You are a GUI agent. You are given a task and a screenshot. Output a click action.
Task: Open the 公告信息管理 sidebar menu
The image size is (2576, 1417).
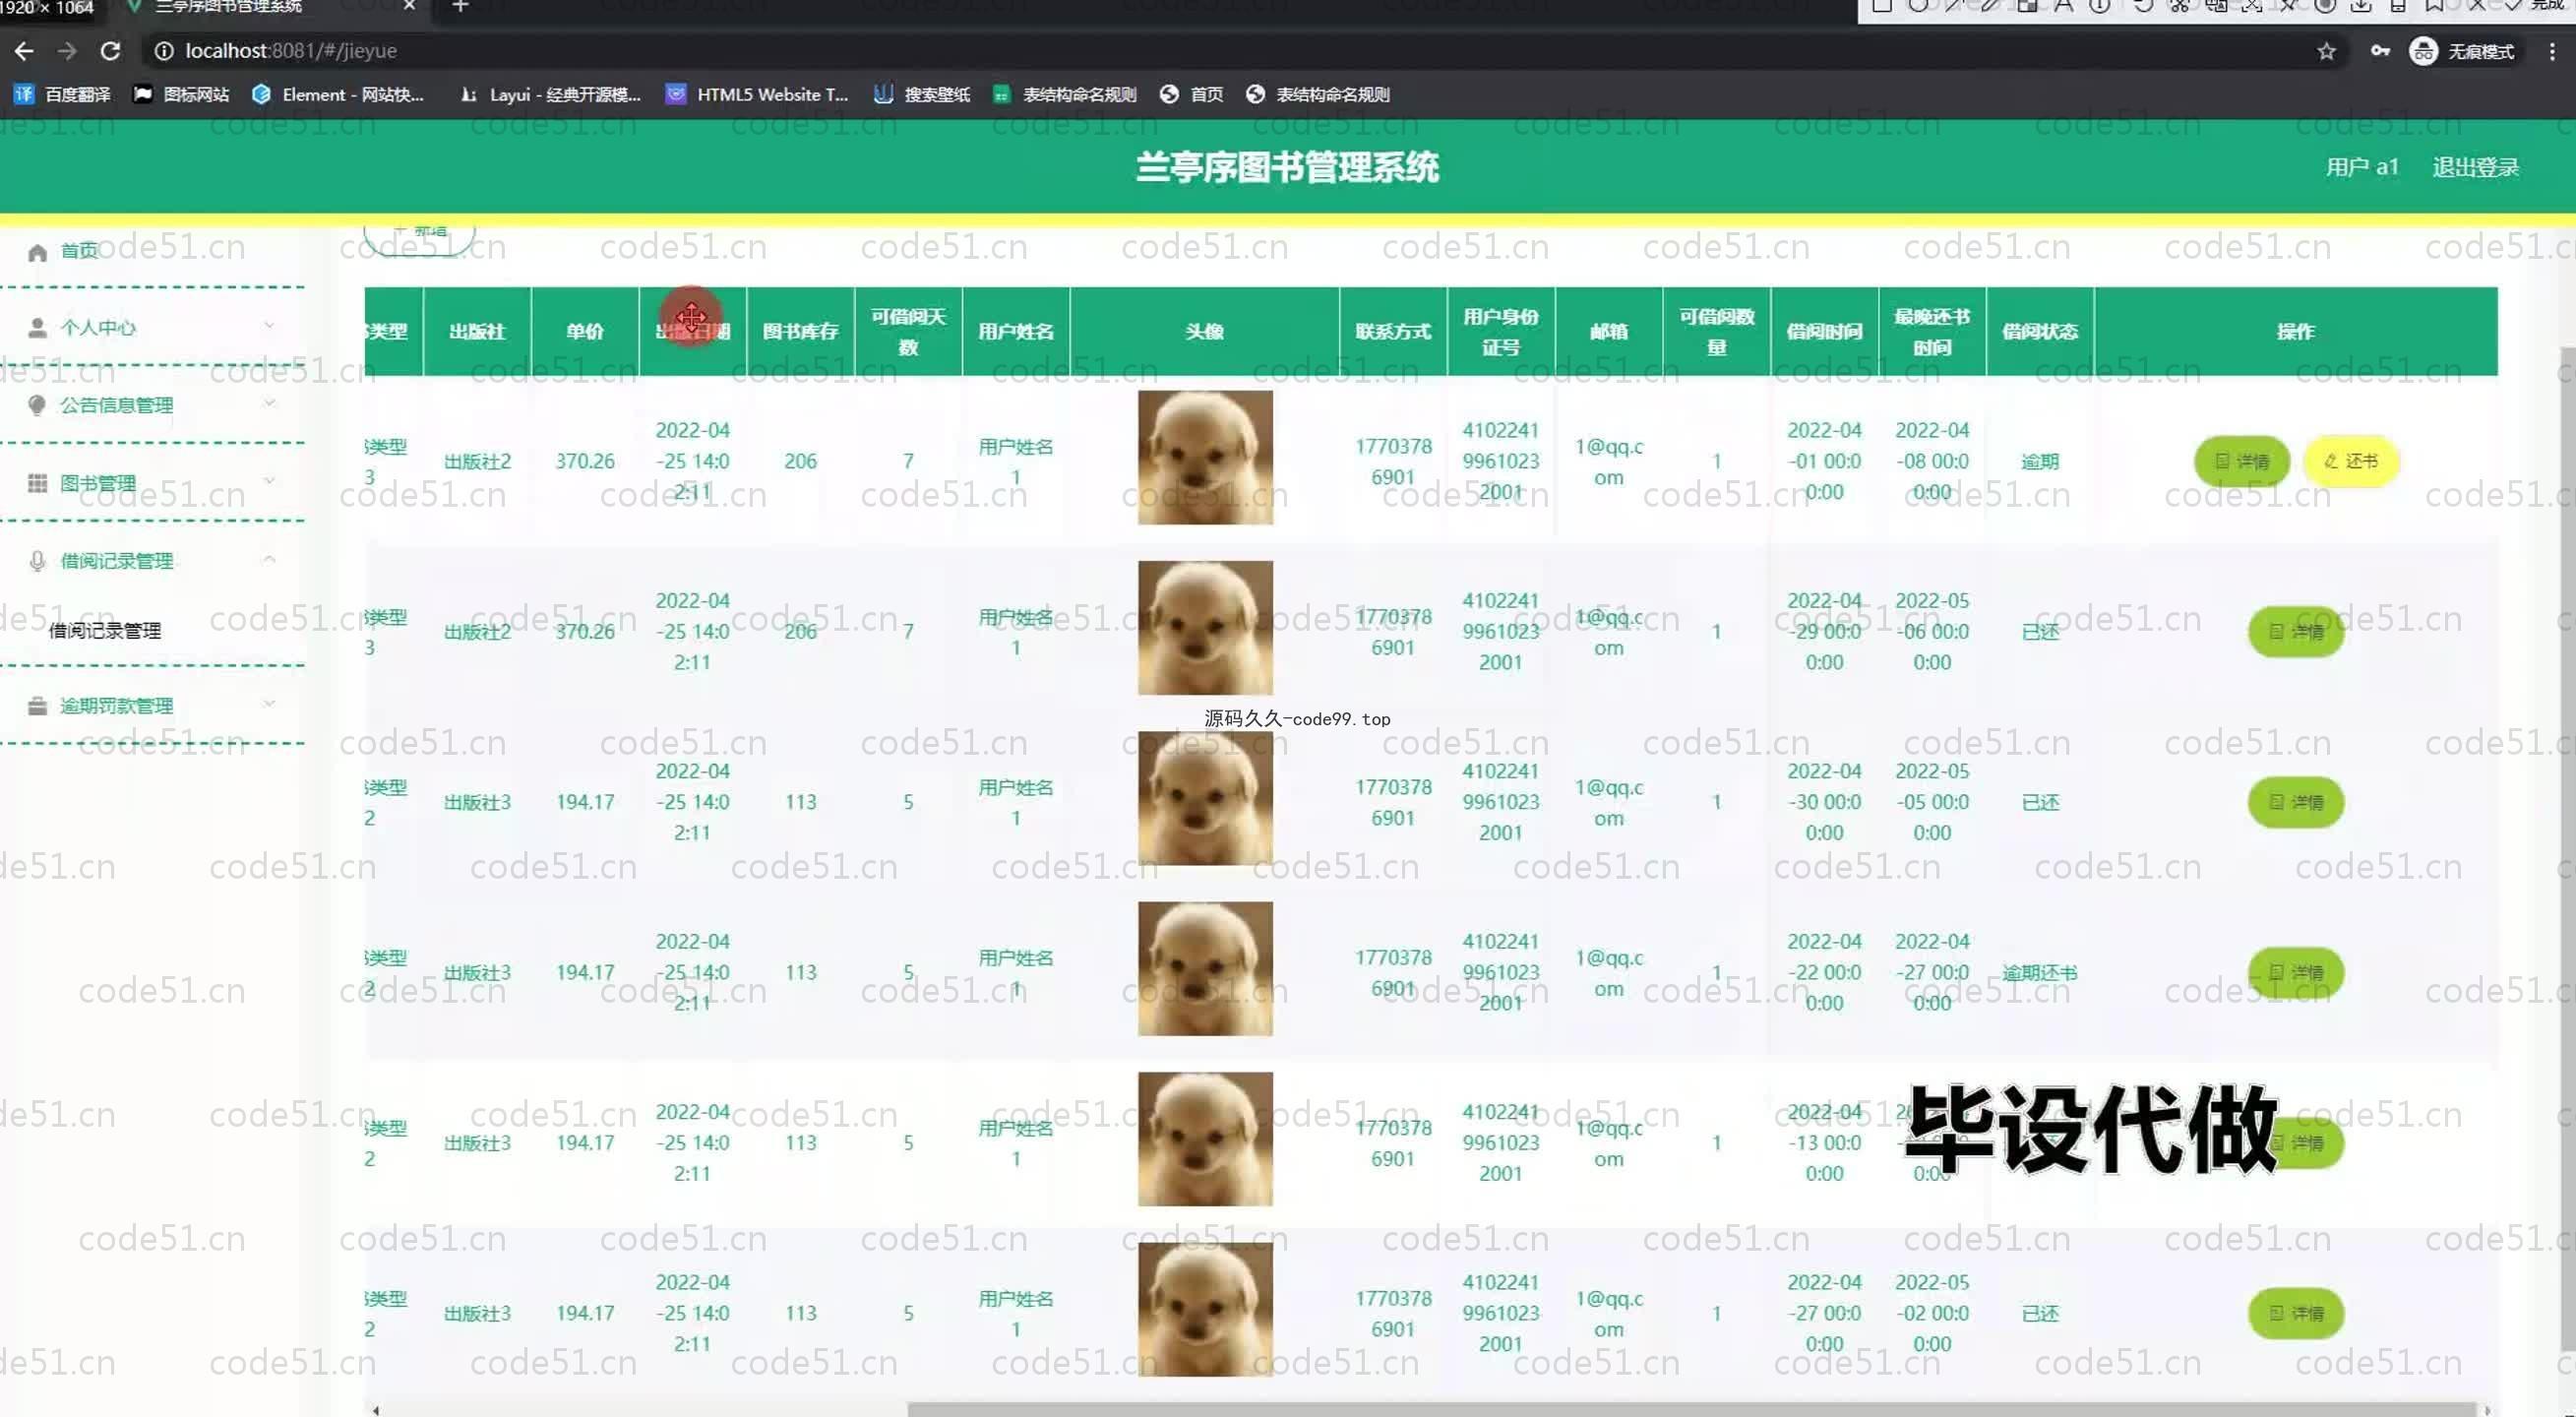(152, 405)
